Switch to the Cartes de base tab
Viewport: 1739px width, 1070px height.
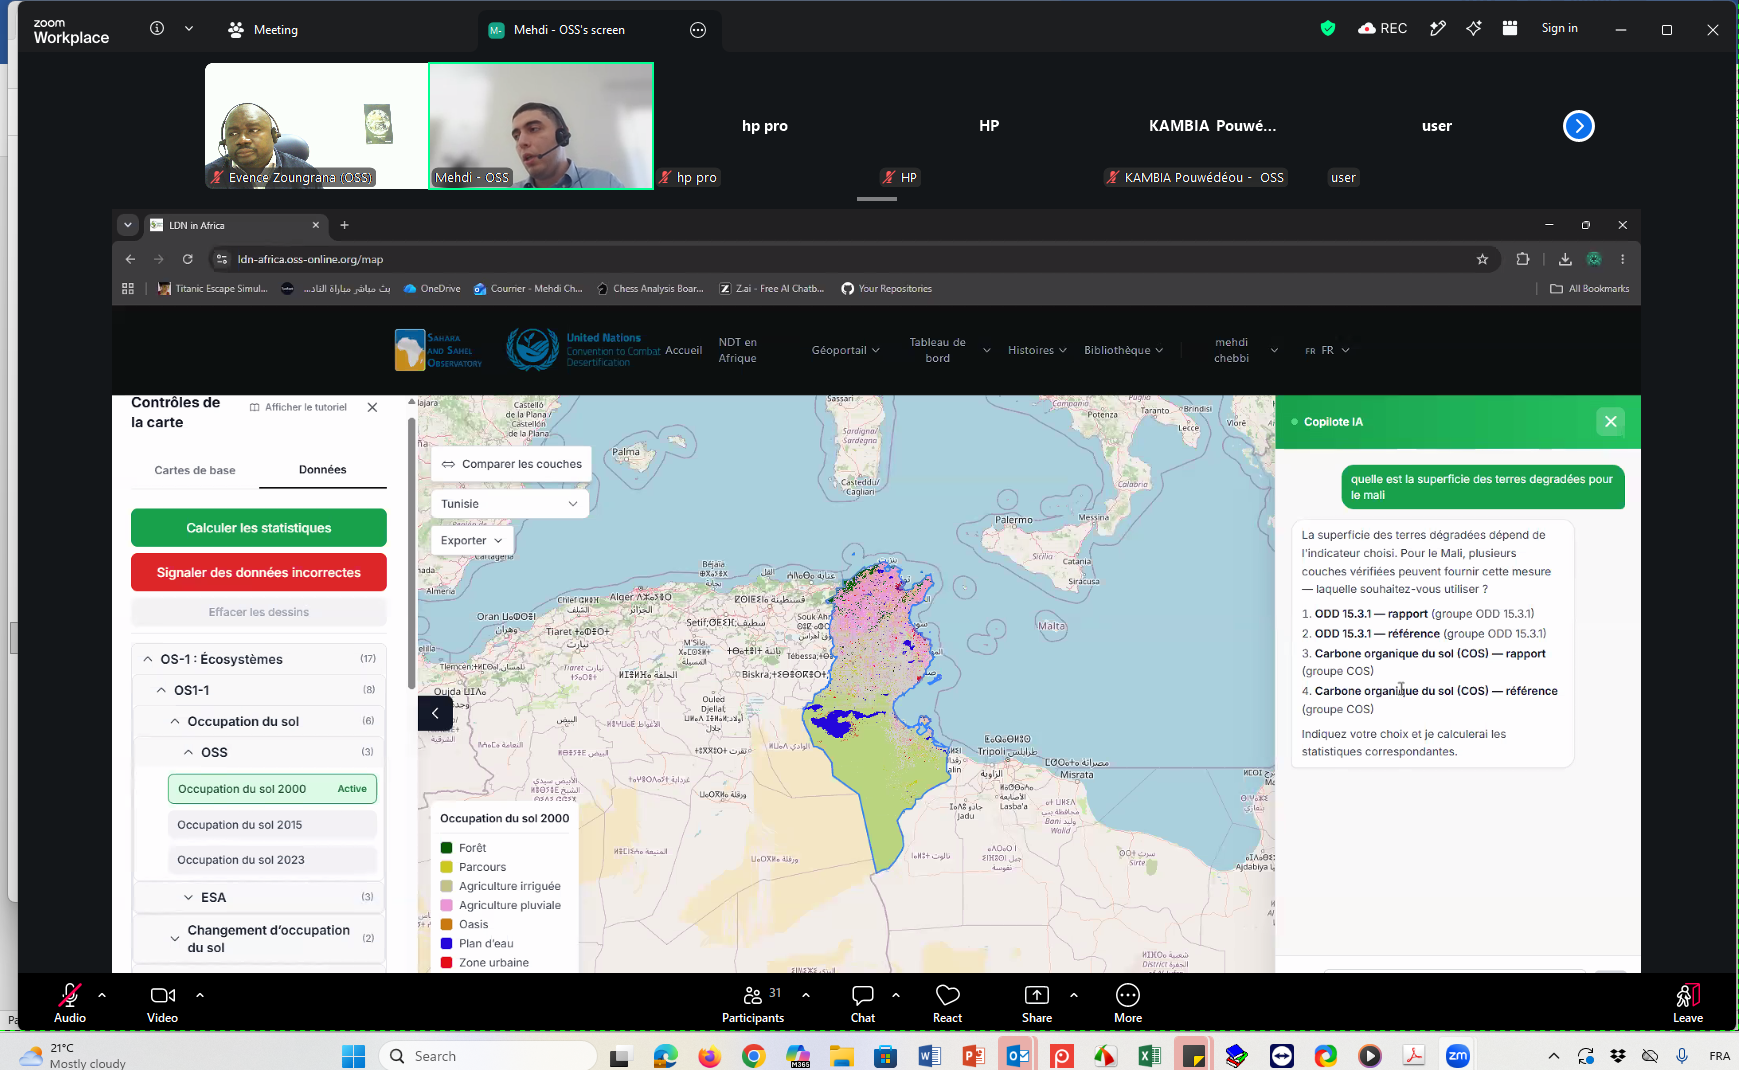click(195, 470)
